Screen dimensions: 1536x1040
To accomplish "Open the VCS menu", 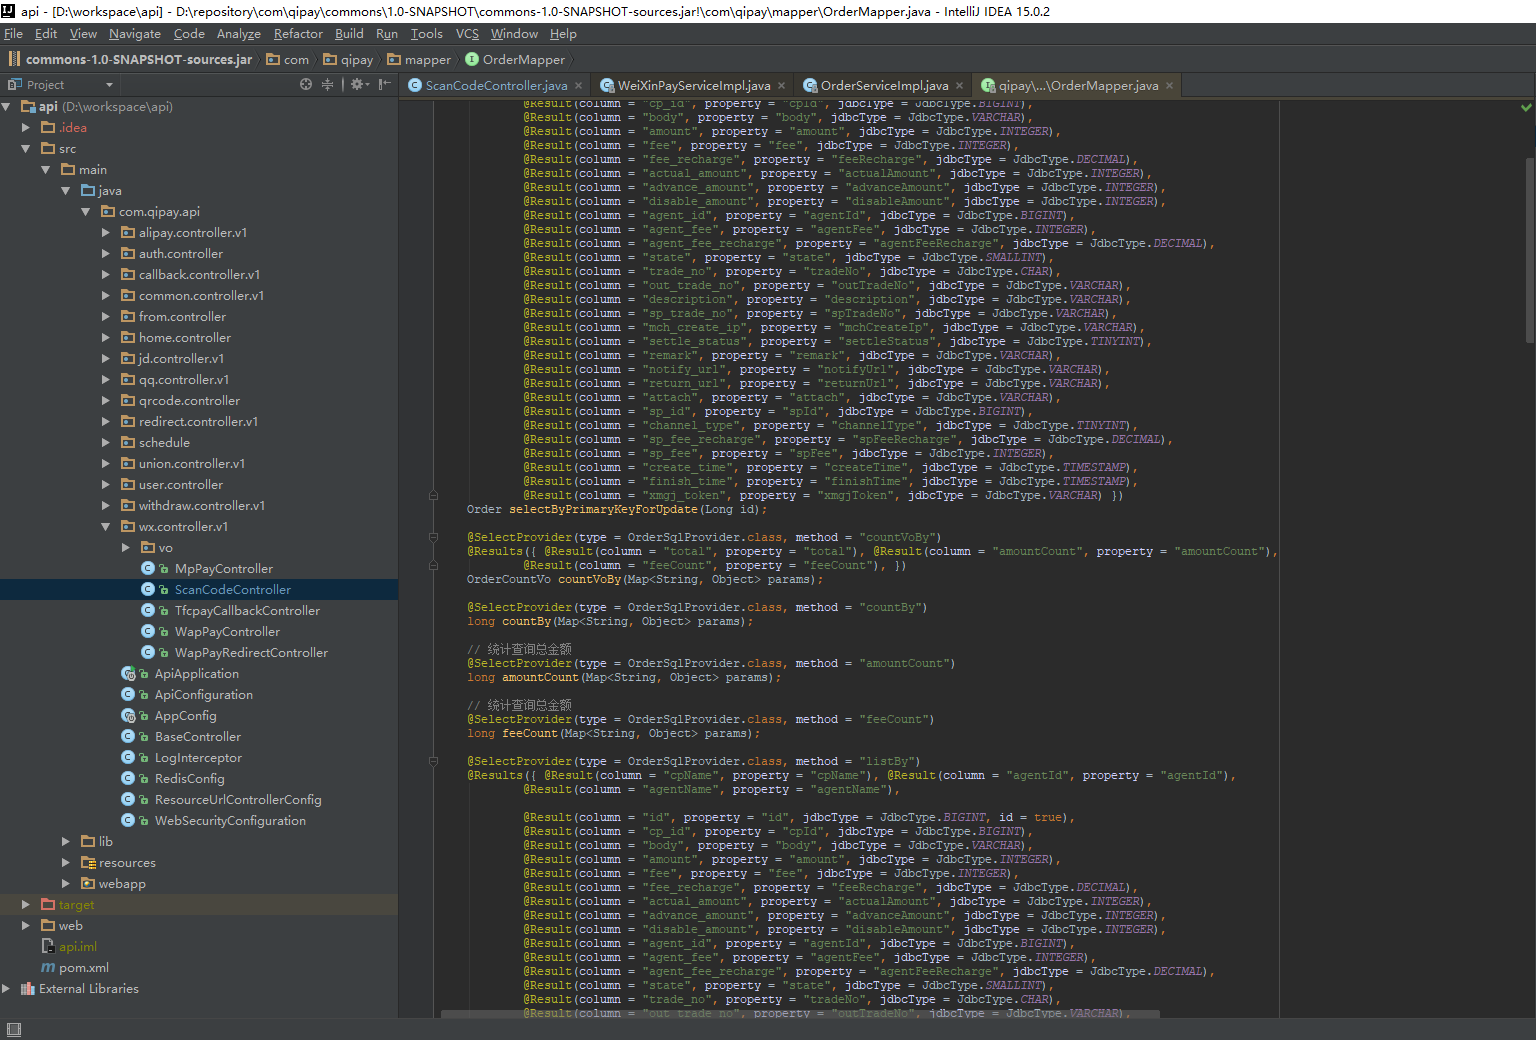I will (467, 34).
